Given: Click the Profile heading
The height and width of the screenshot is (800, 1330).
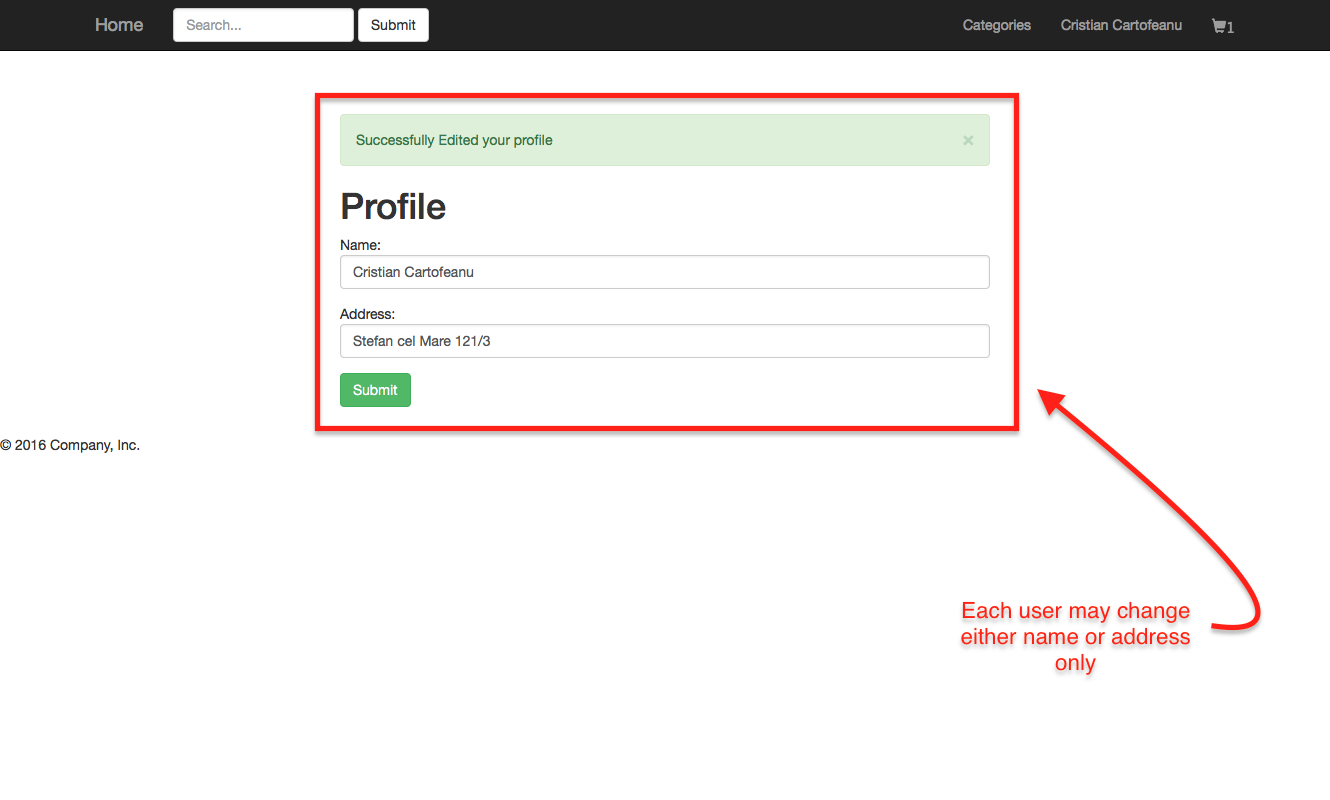Looking at the screenshot, I should [393, 207].
